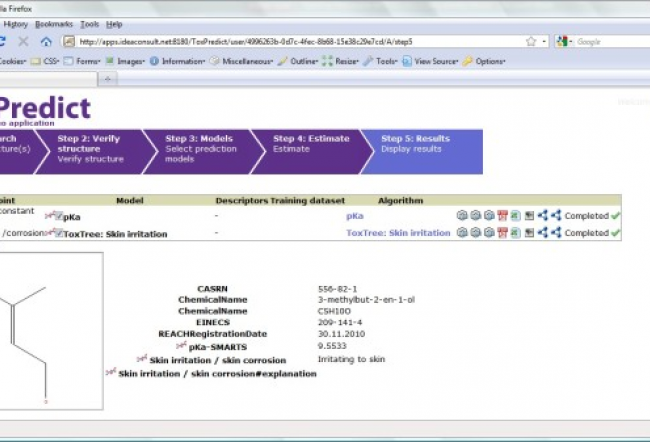Go to the browser Home page

click(x=46, y=41)
